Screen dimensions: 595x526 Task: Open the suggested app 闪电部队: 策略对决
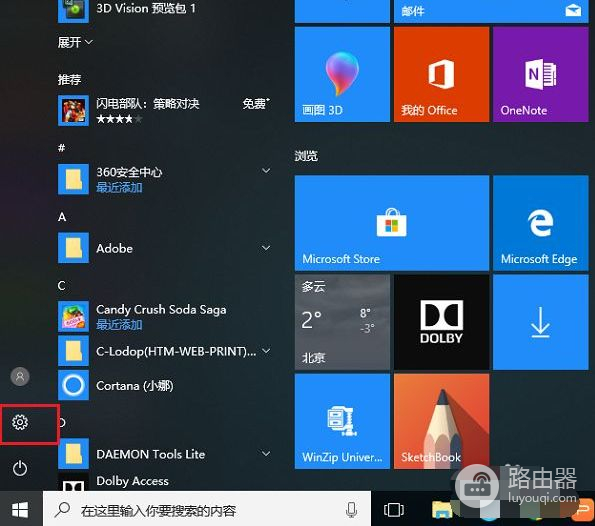pos(165,110)
